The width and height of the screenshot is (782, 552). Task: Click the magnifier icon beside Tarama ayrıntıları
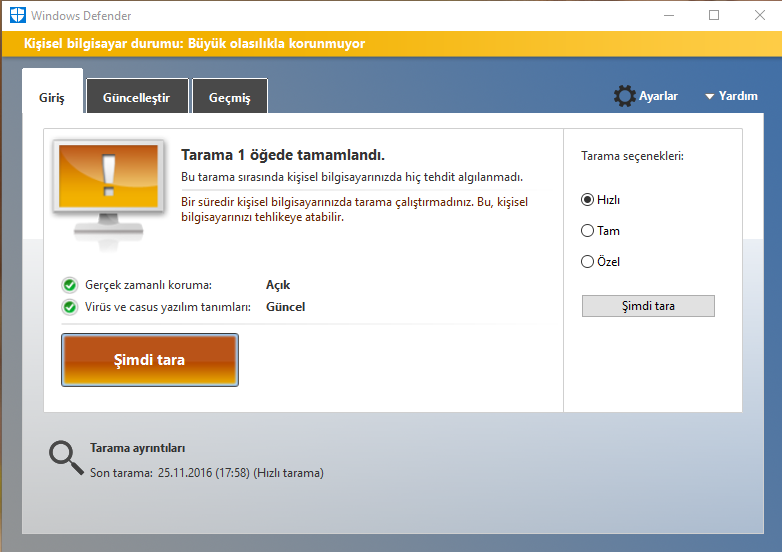(x=66, y=457)
